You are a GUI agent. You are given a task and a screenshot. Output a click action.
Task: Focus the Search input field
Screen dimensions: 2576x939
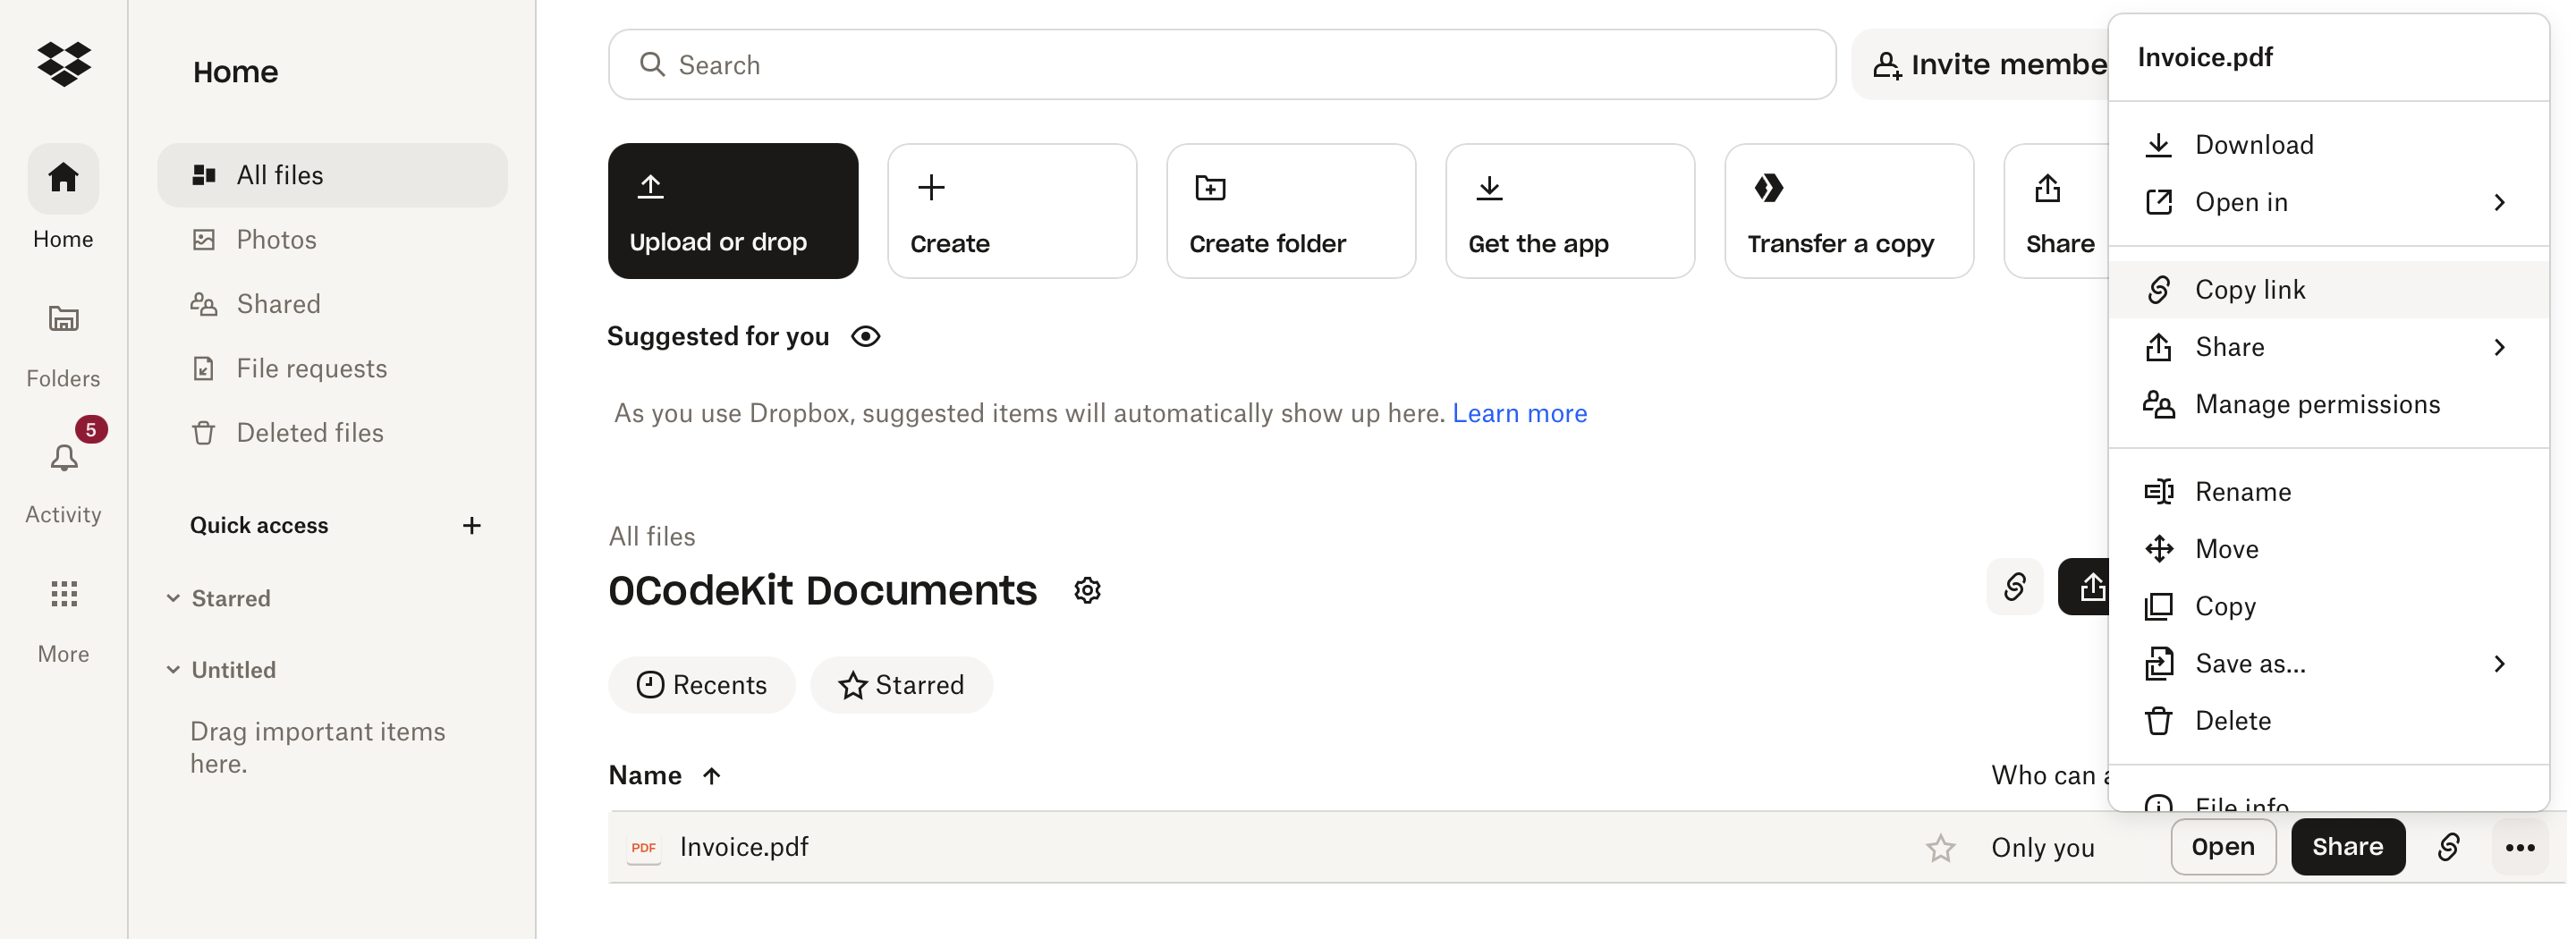[x=1221, y=65]
